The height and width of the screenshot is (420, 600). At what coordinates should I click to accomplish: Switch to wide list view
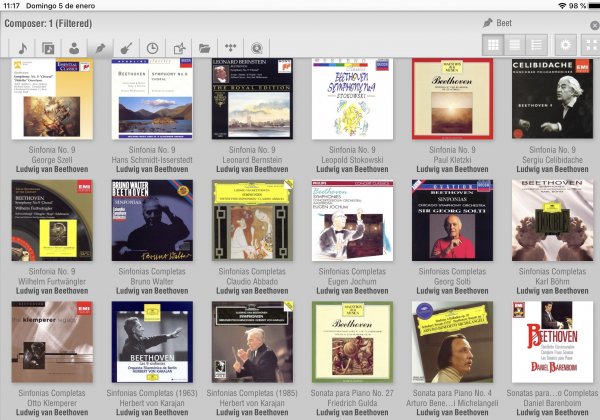tap(515, 45)
